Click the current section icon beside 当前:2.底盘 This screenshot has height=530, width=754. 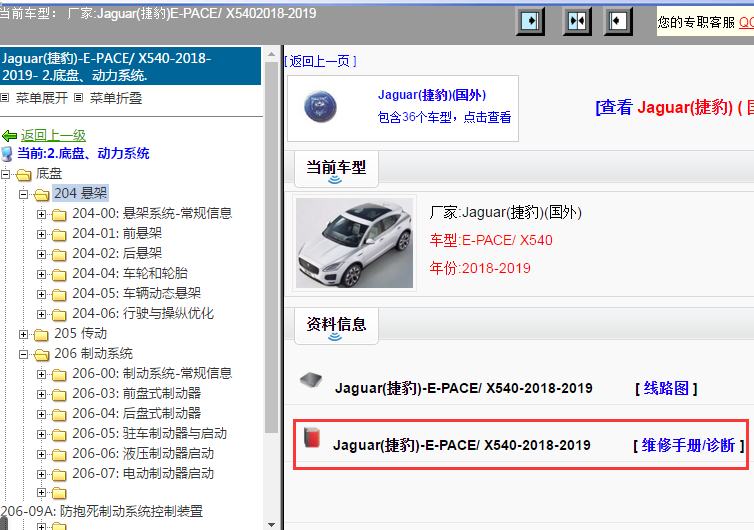click(x=7, y=154)
